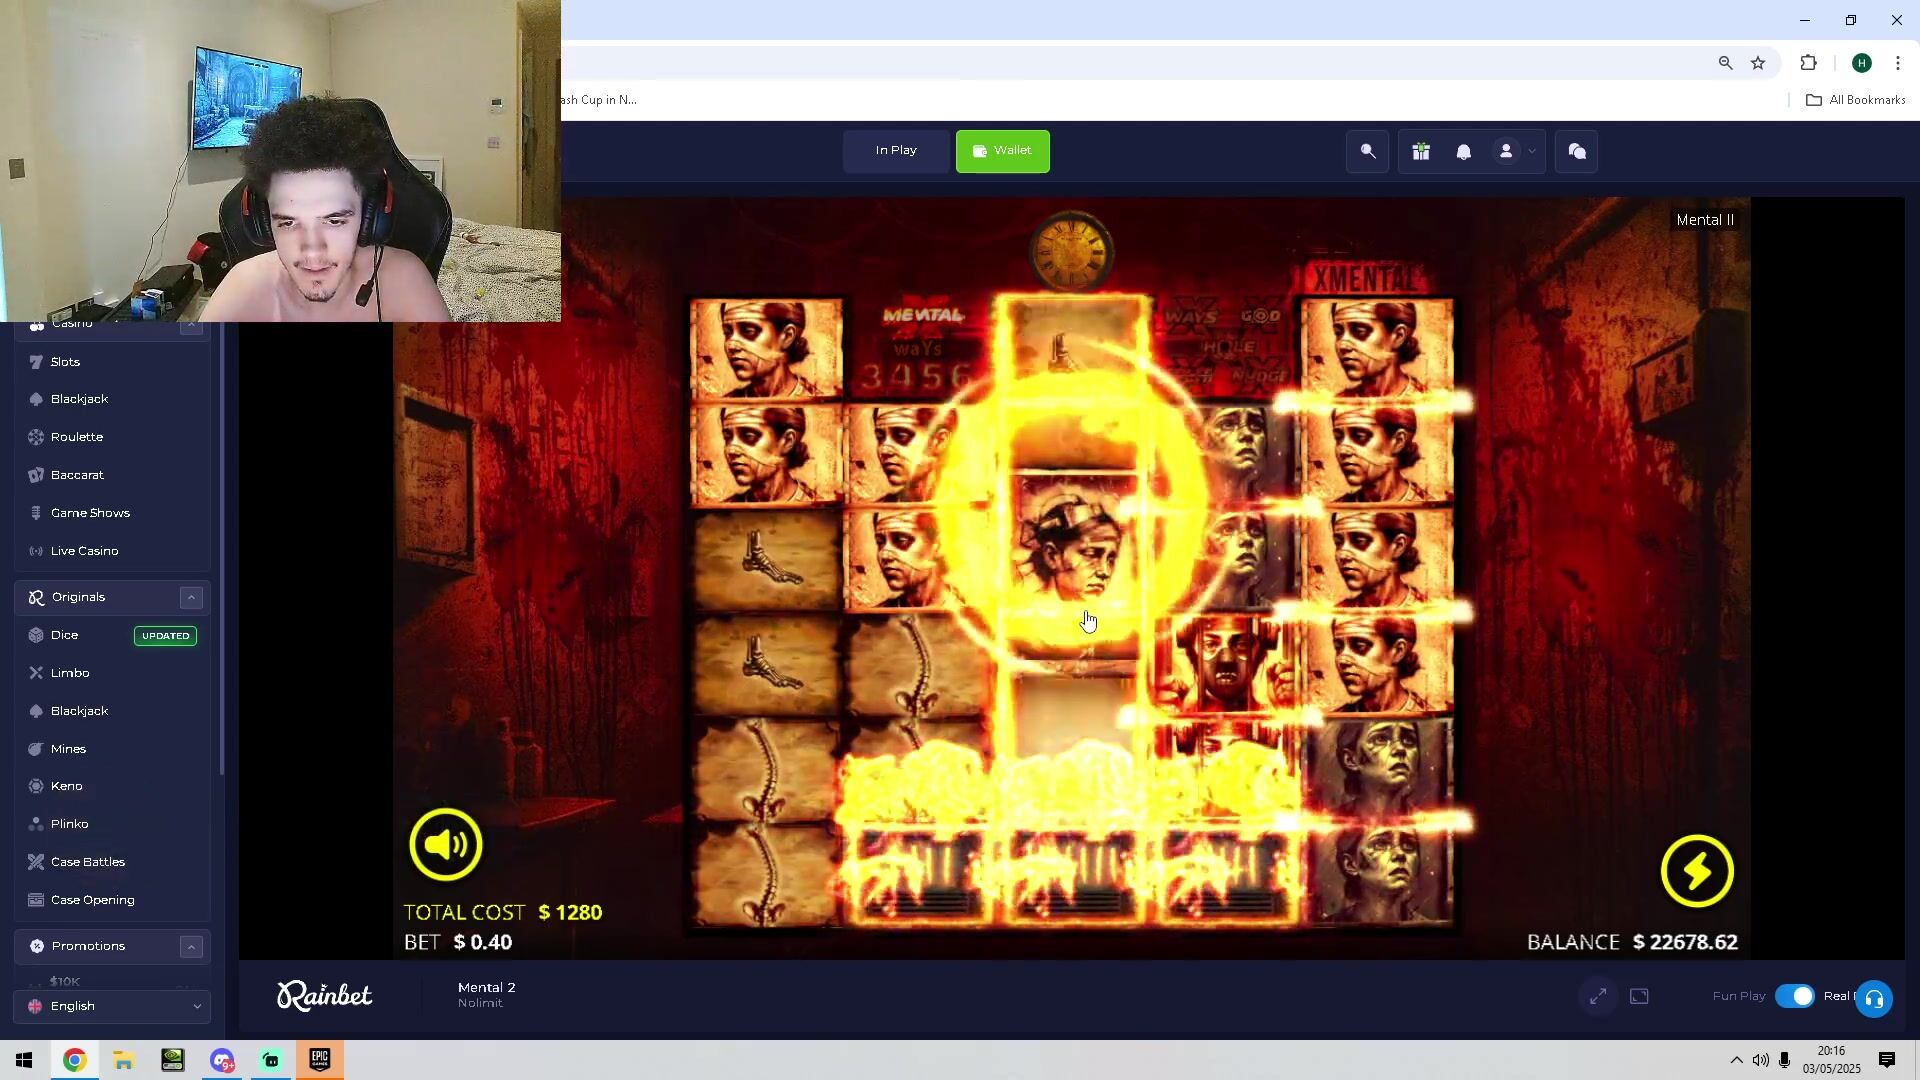Click the Mental 2 game title
The image size is (1920, 1080).
[487, 987]
